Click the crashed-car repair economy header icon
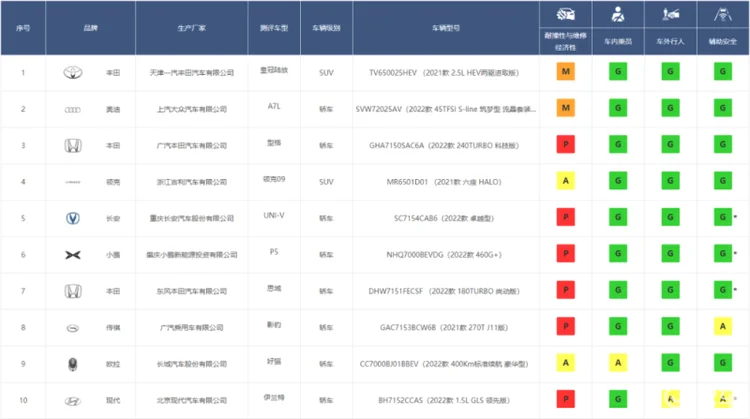Viewport: 750px width, 419px height. coord(565,15)
